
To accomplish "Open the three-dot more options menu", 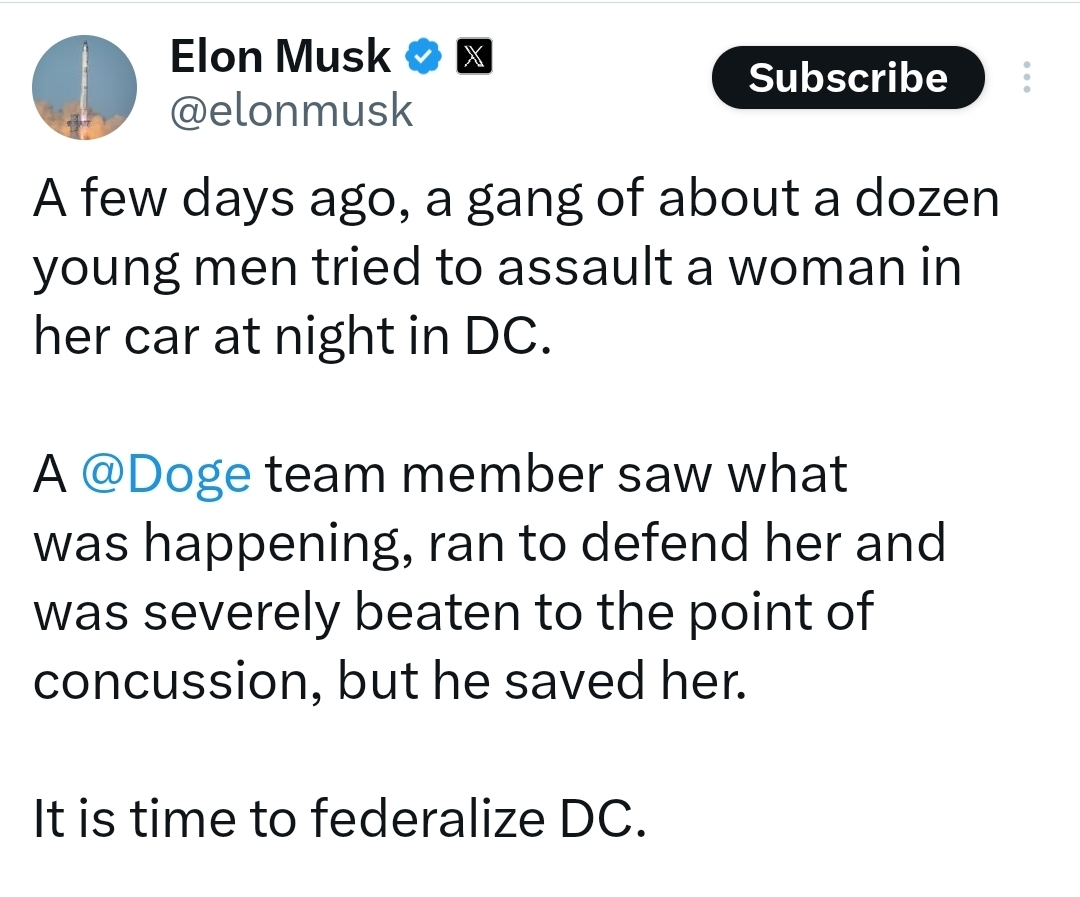I will pyautogui.click(x=1026, y=77).
